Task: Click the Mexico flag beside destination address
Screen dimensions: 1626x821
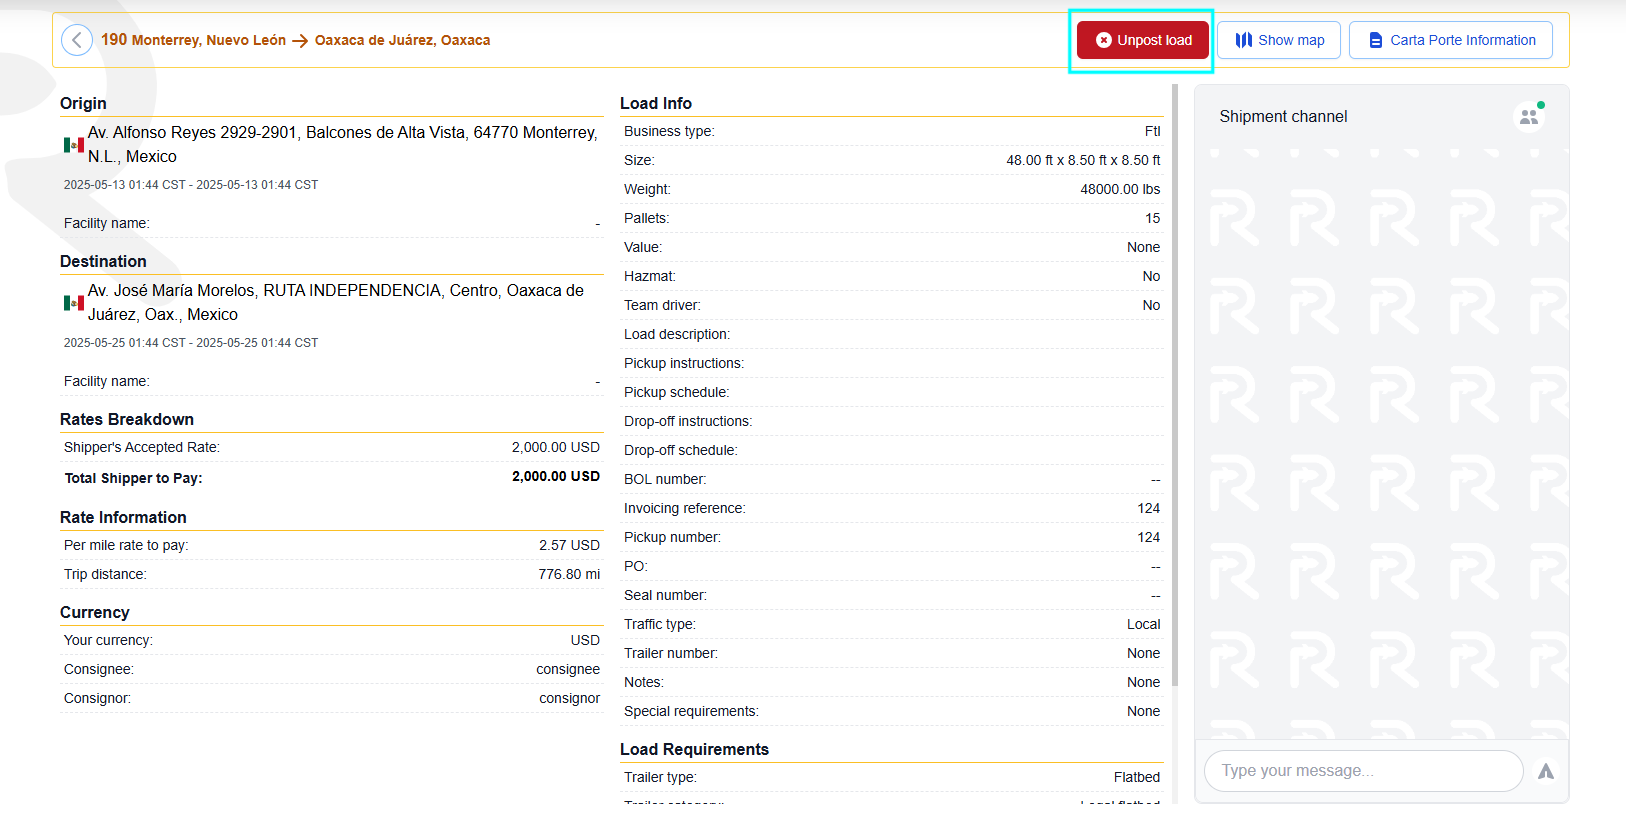Action: (x=74, y=303)
